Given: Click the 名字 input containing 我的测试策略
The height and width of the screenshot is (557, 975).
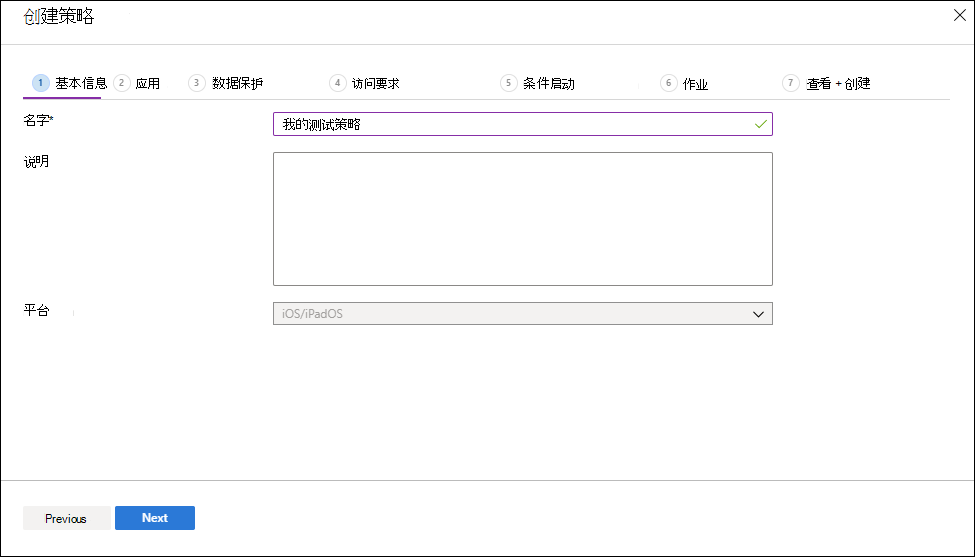Looking at the screenshot, I should [x=522, y=124].
